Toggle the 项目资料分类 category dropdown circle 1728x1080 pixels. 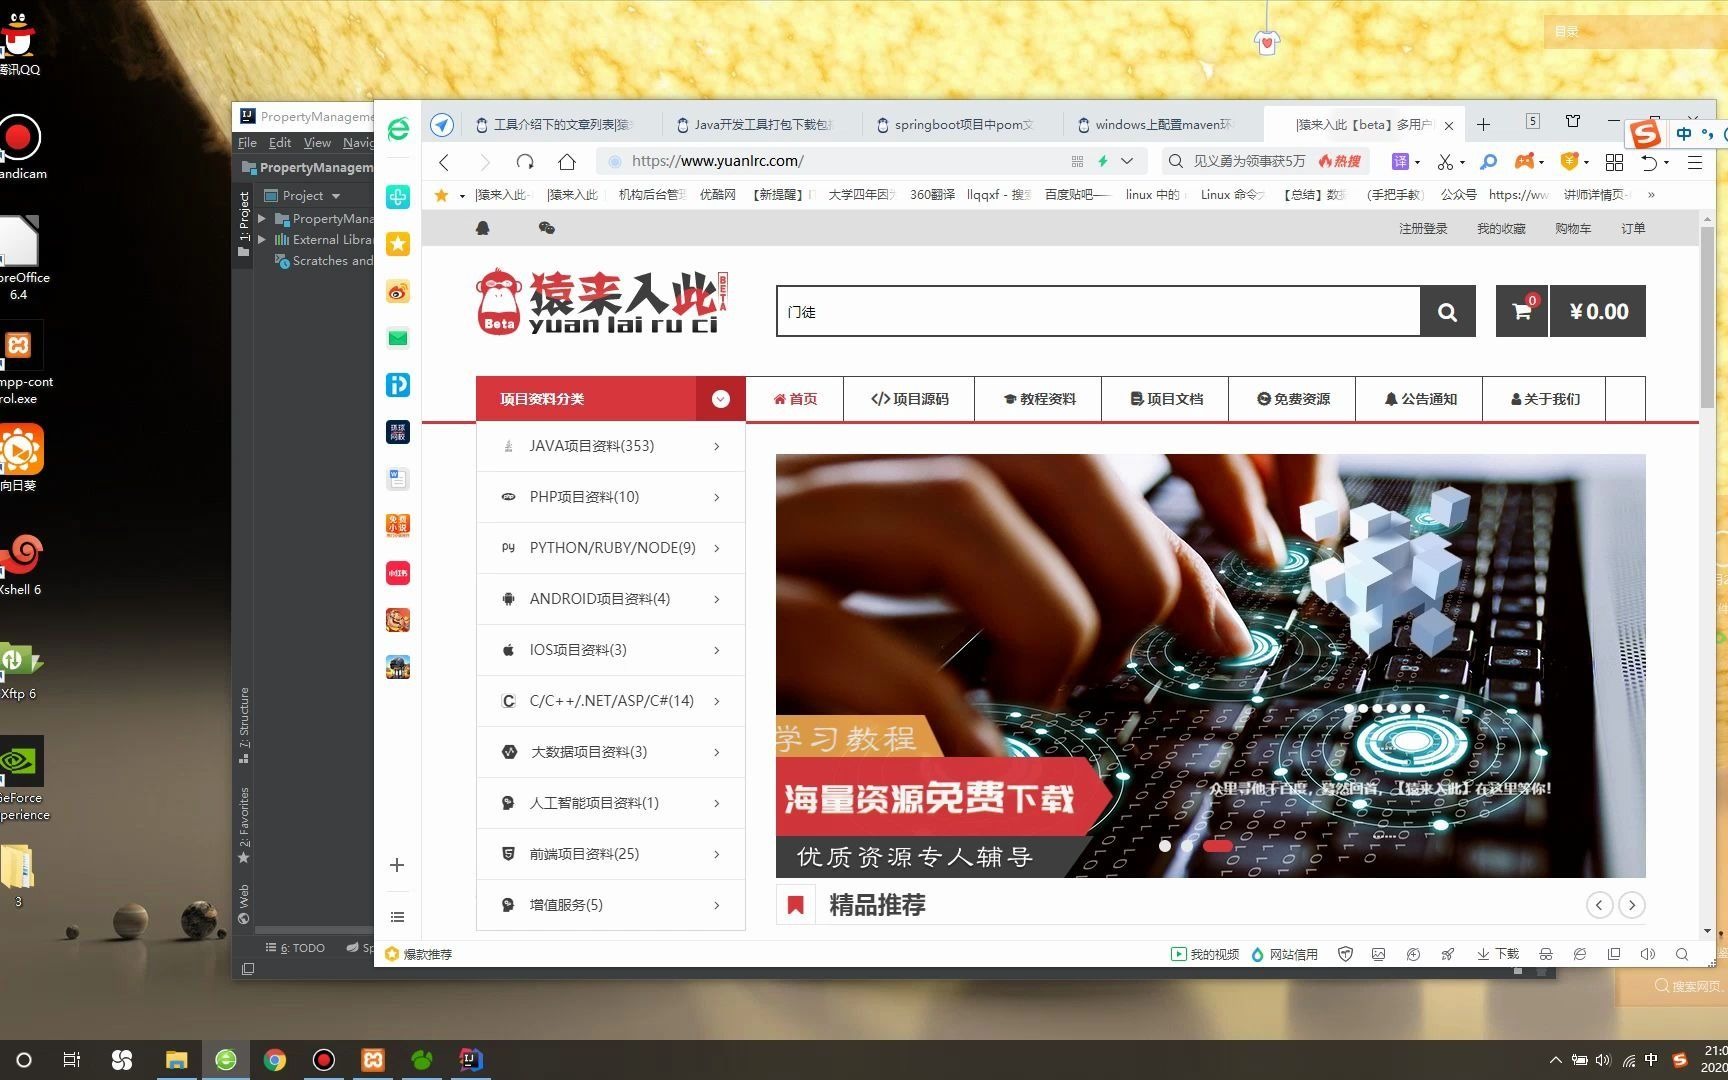pos(720,399)
